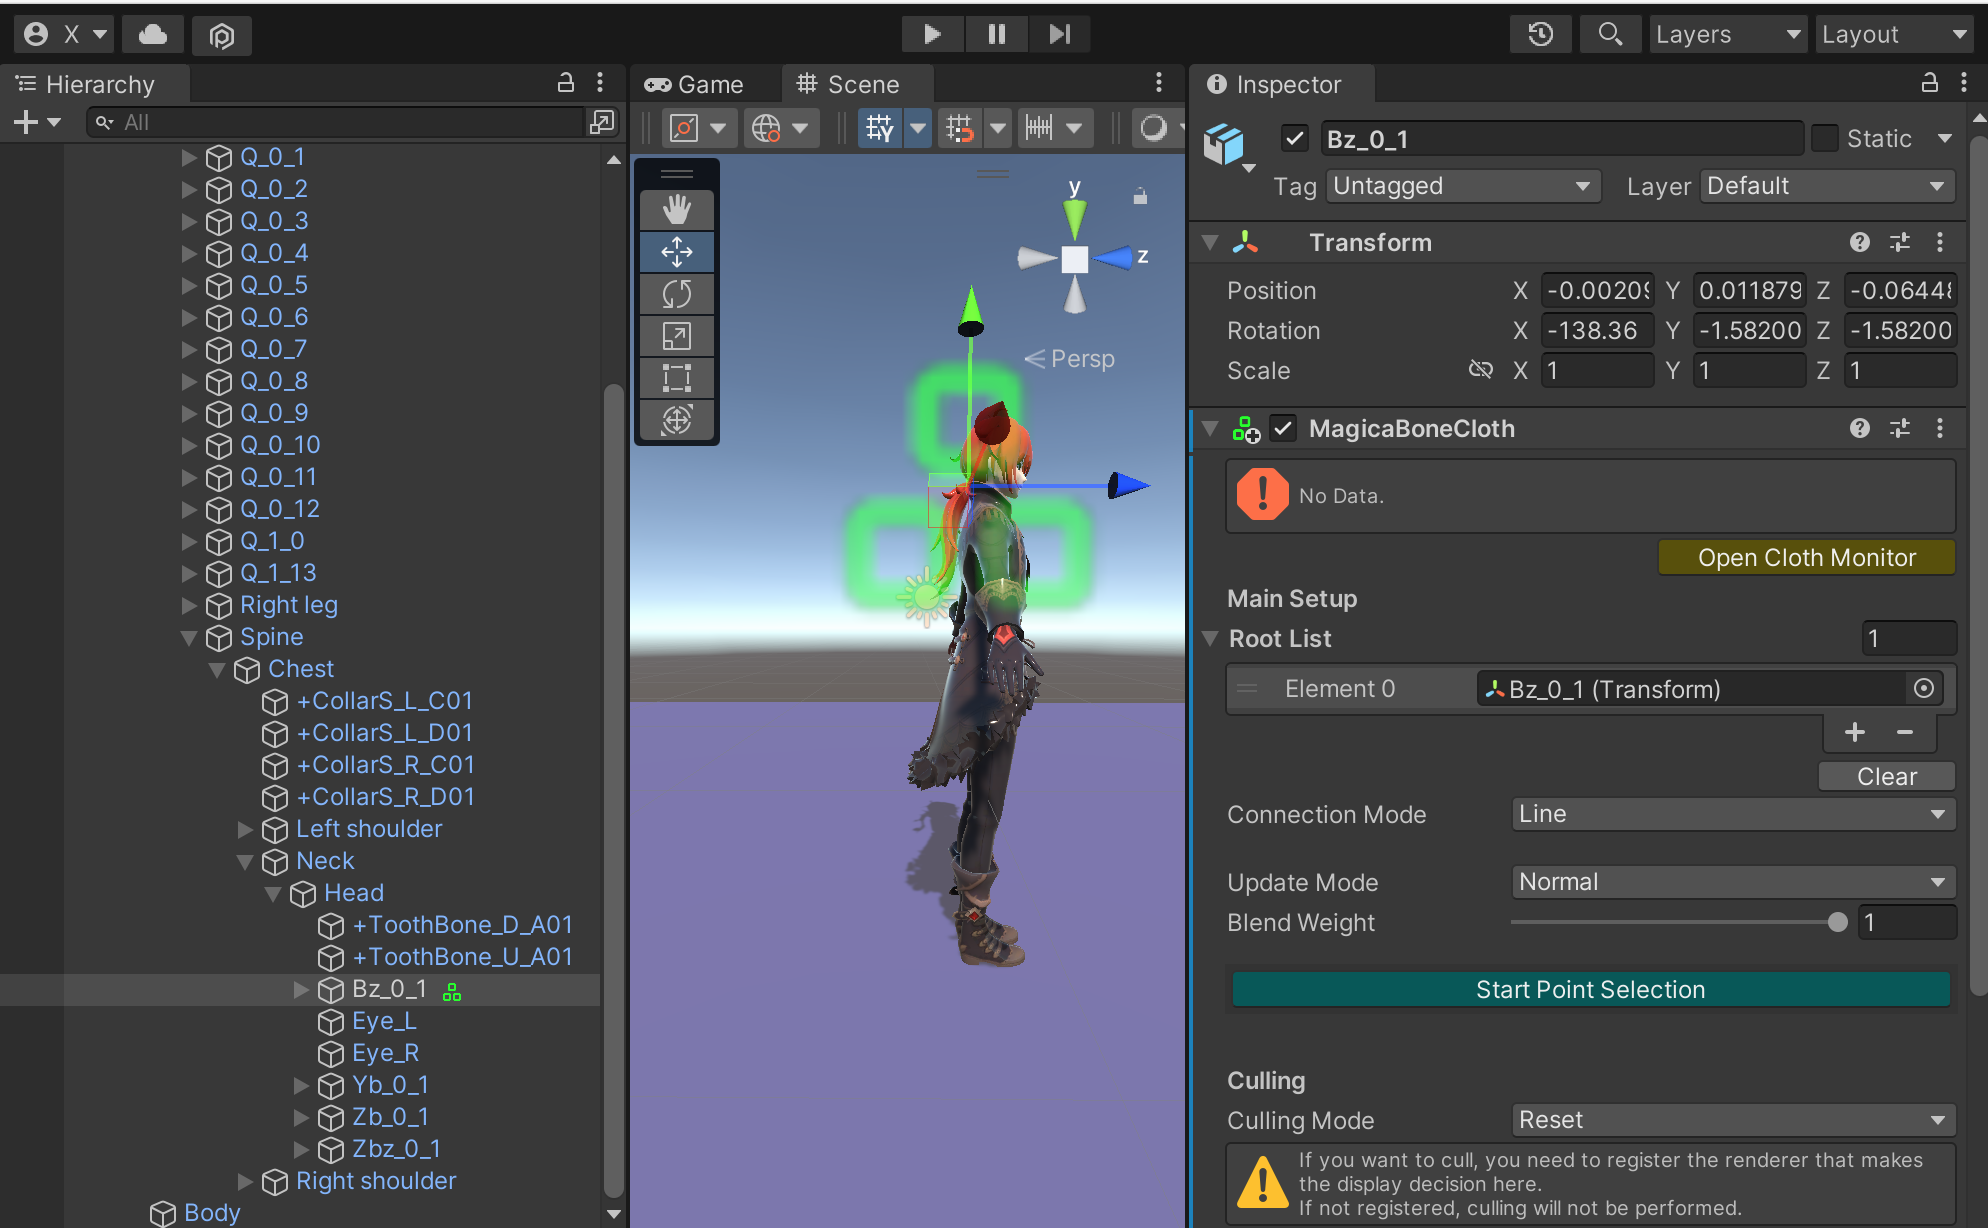This screenshot has width=1988, height=1228.
Task: Click the Play button
Action: tap(932, 34)
